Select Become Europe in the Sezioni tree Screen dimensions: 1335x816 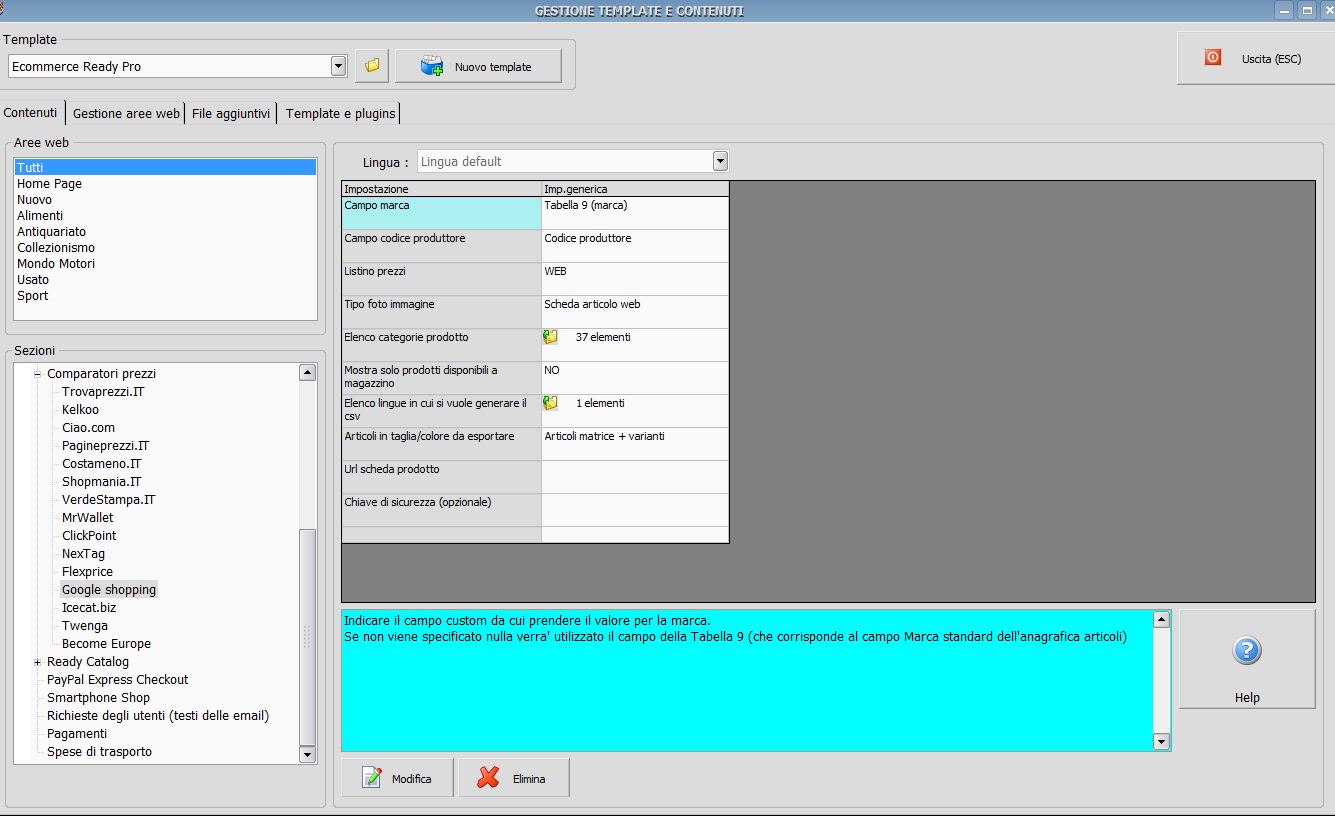(106, 644)
